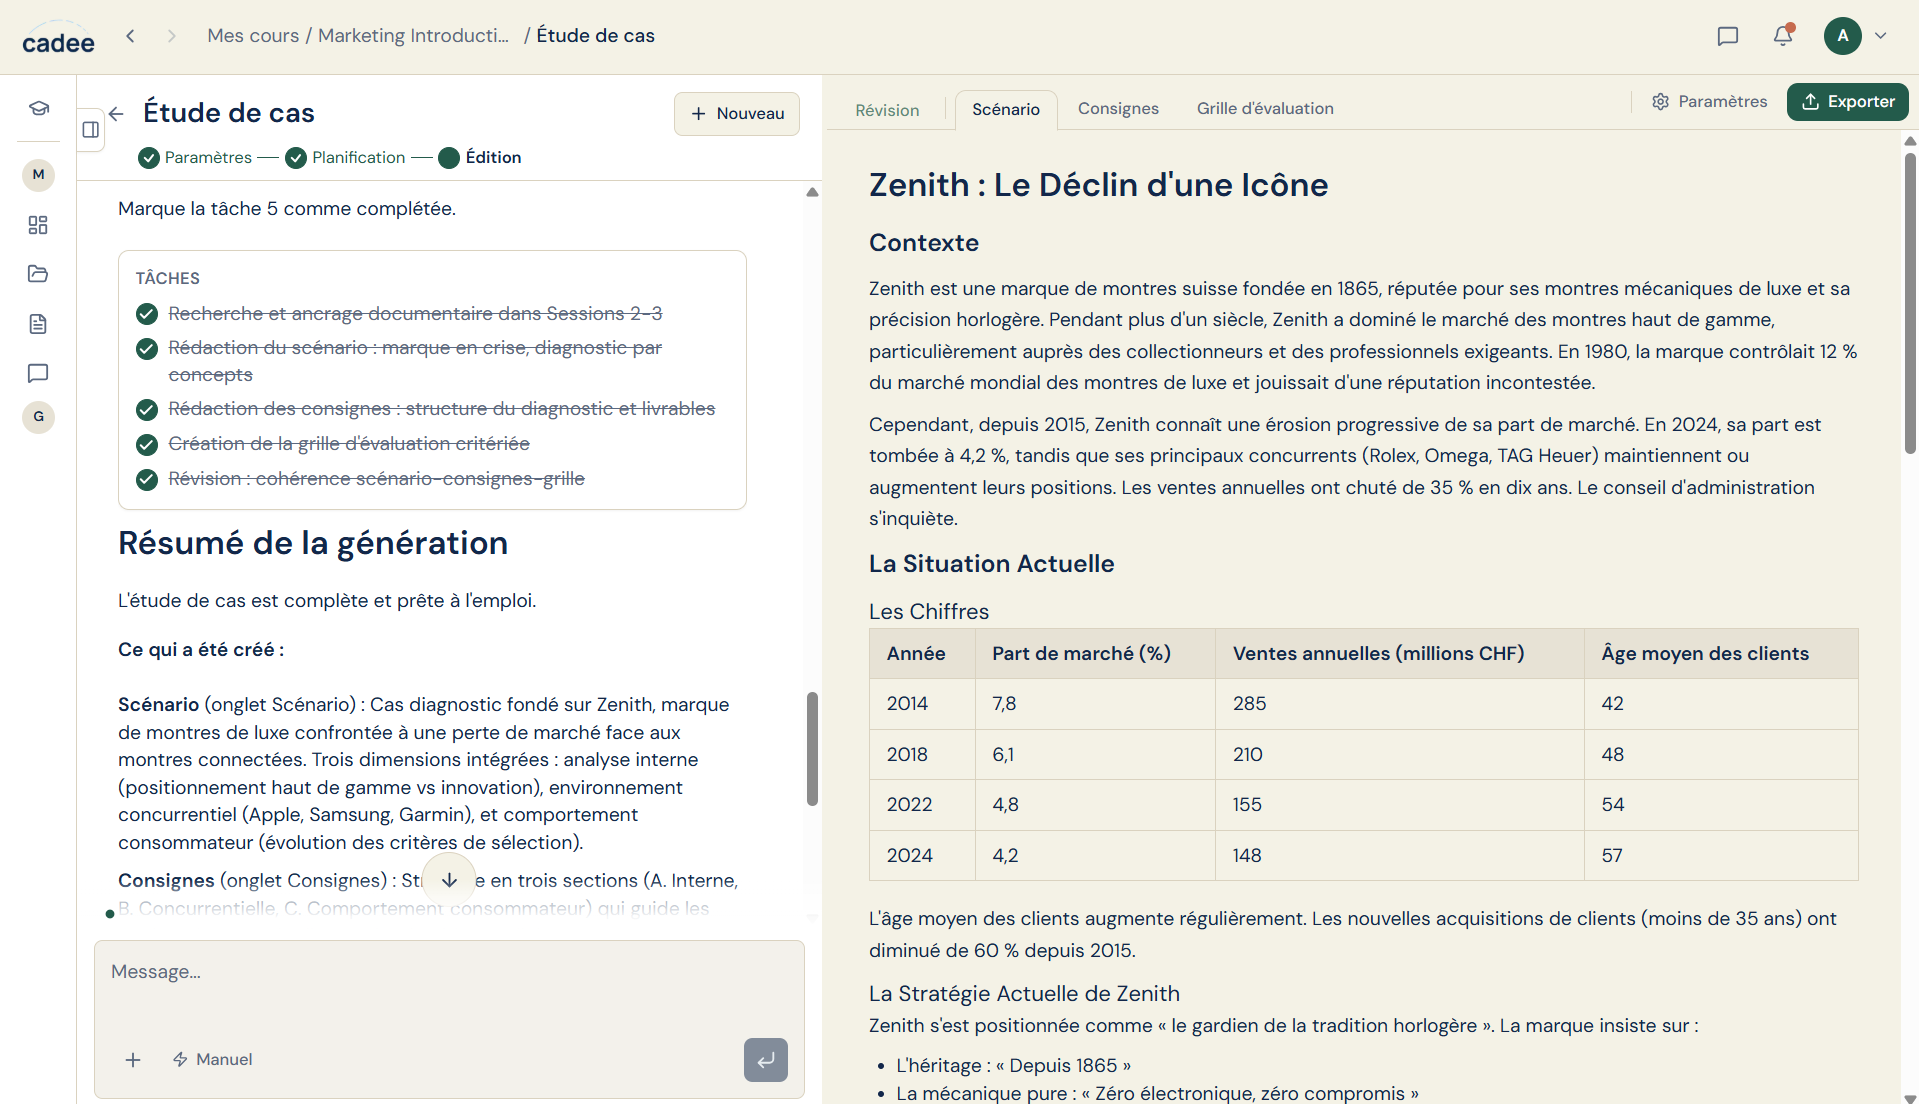
Task: Open the chat bubble icon in sidebar
Action: coord(38,373)
